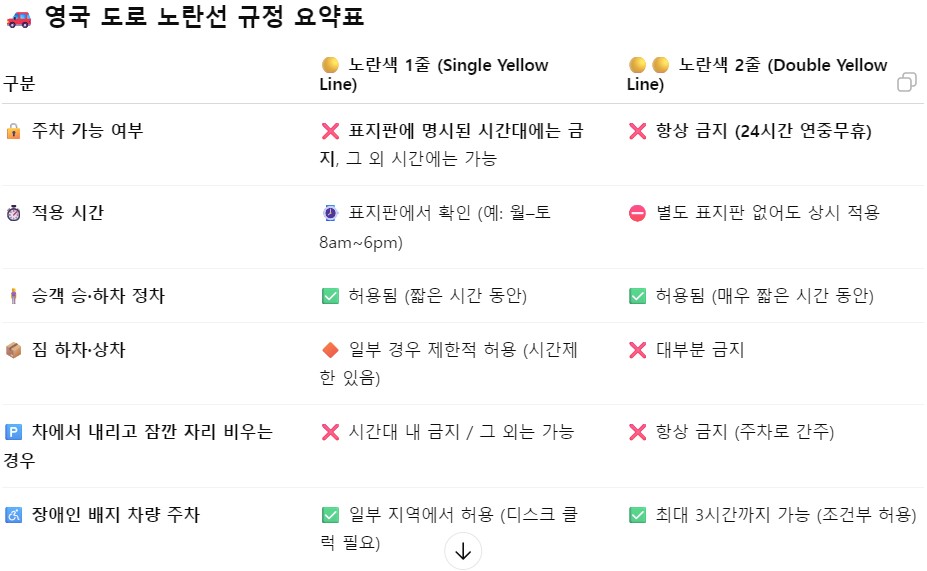Click the orange diamond icon in 짐 하차 row

(330, 350)
